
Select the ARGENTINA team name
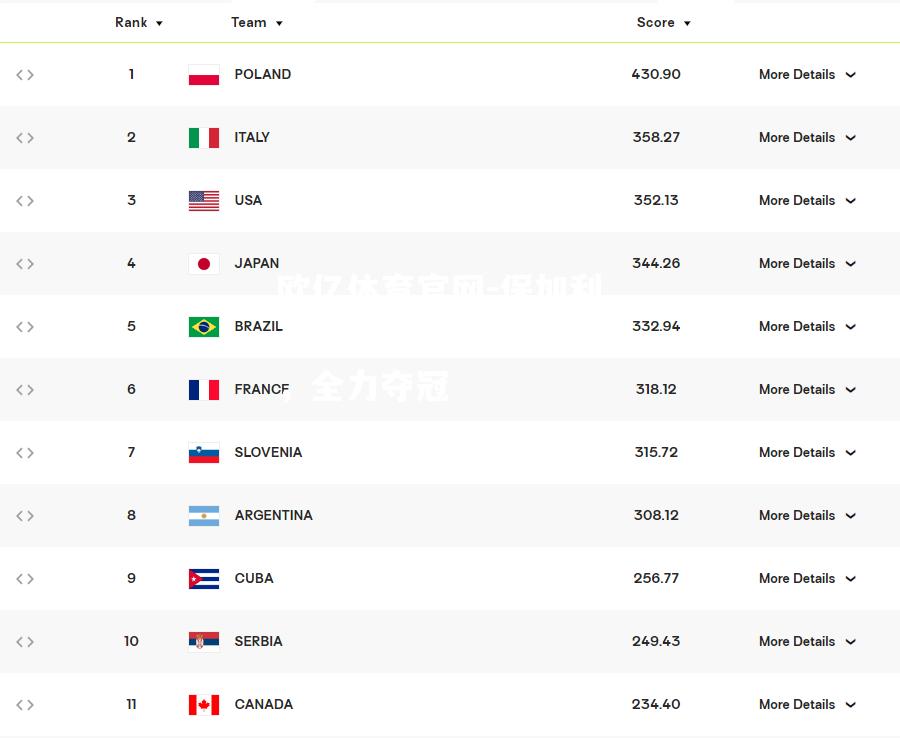pyautogui.click(x=273, y=515)
